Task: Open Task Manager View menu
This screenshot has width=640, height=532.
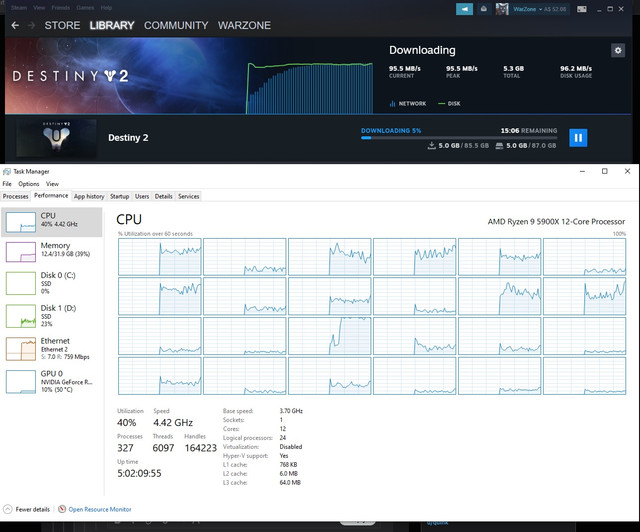Action: (x=52, y=184)
